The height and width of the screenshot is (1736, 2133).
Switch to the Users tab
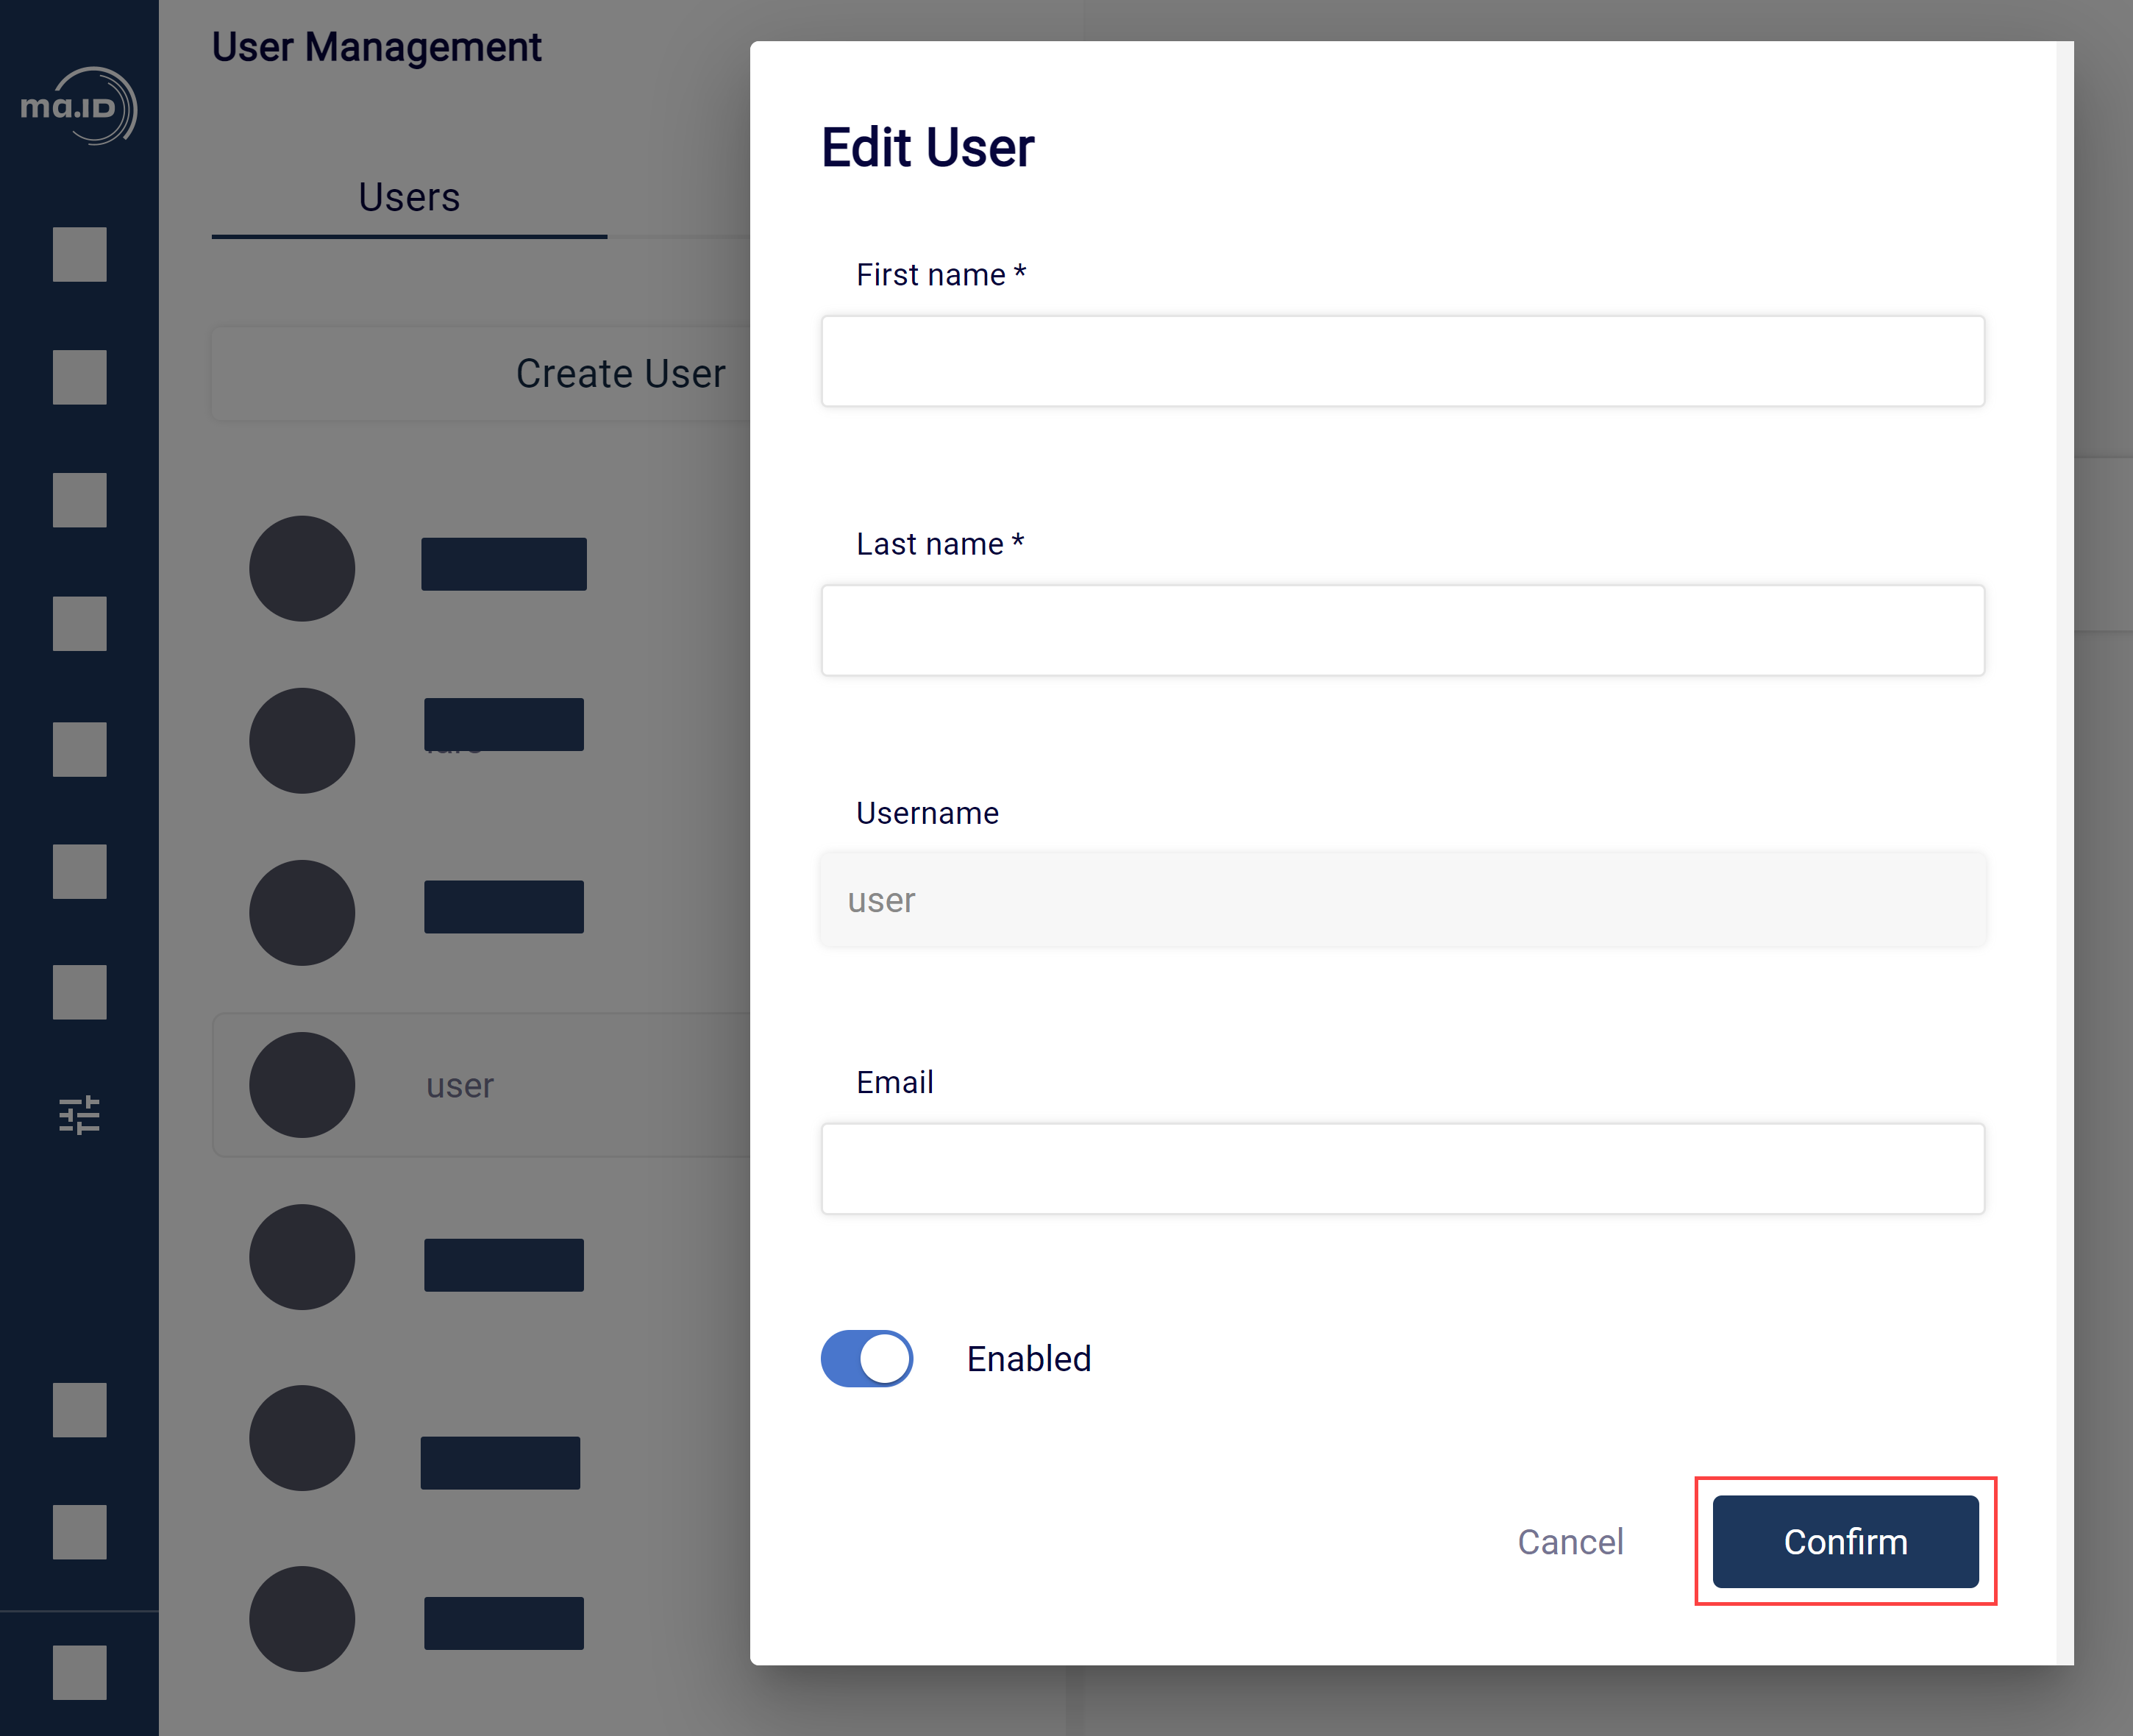[x=409, y=198]
